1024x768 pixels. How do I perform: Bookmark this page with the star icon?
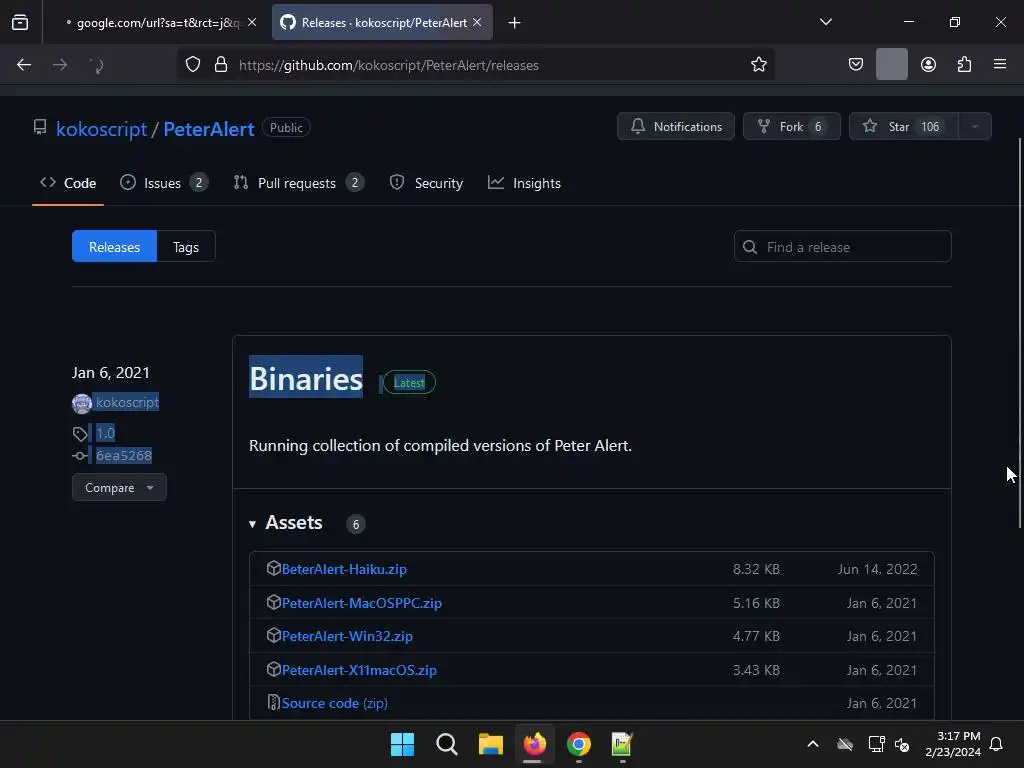click(x=758, y=64)
